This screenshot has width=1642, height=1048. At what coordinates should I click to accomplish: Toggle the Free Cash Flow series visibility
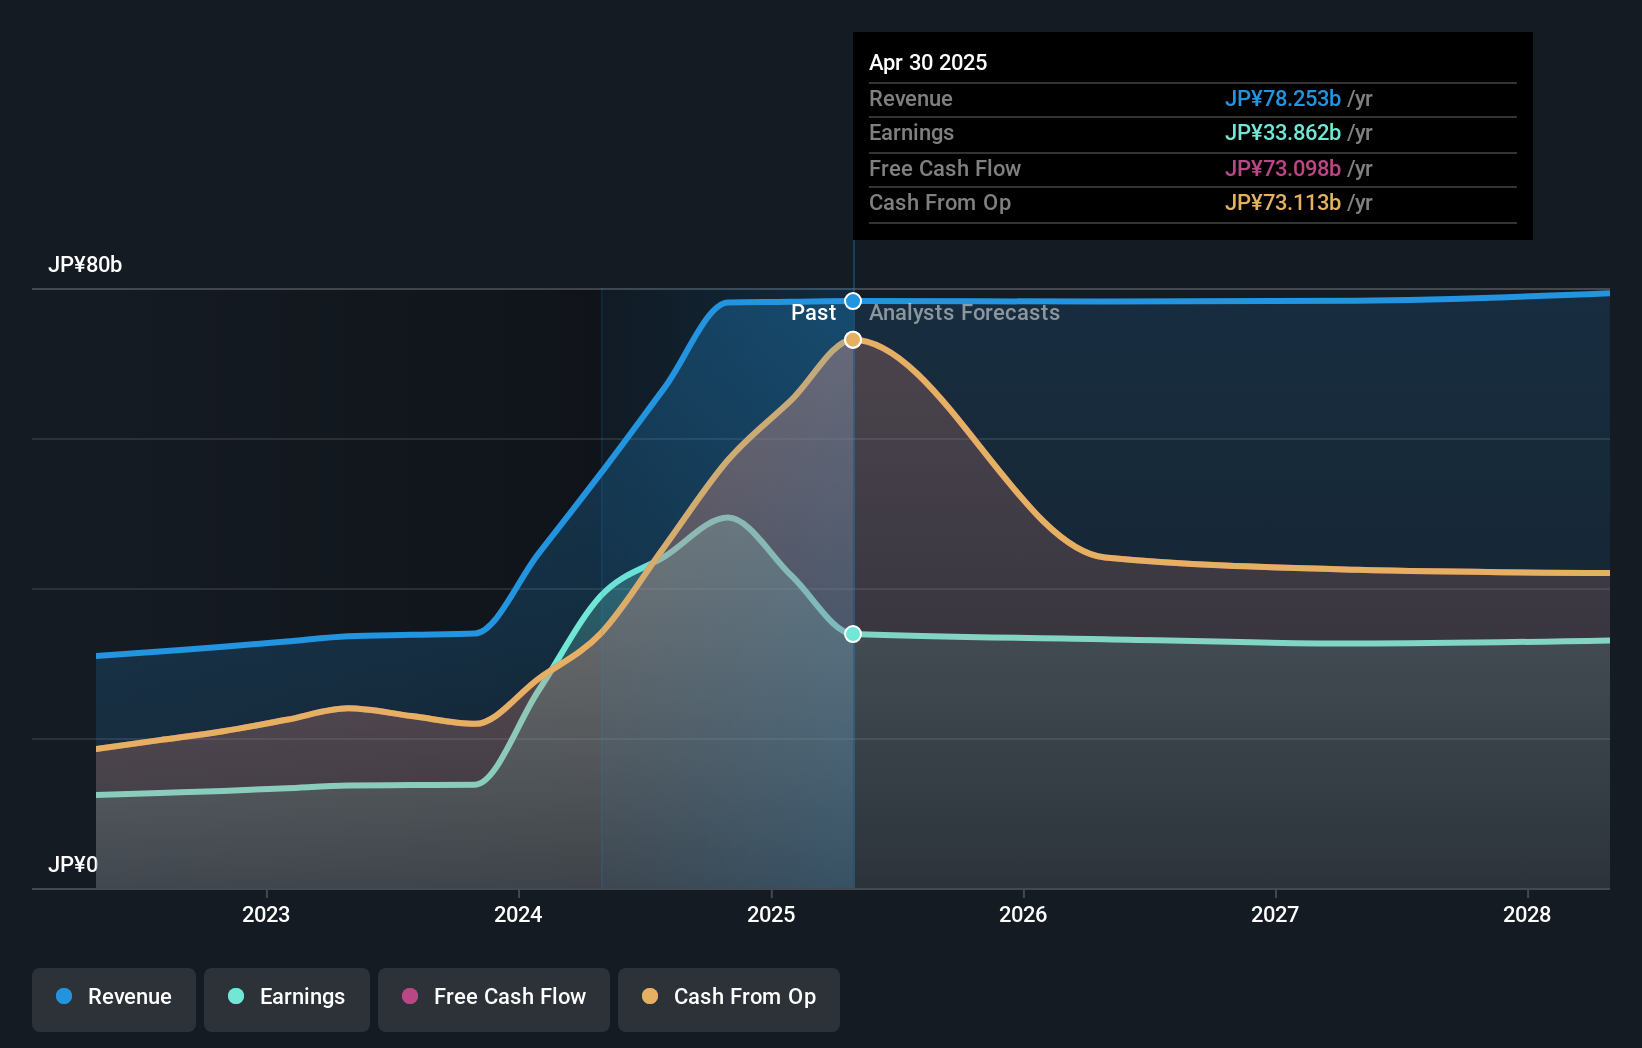point(494,997)
